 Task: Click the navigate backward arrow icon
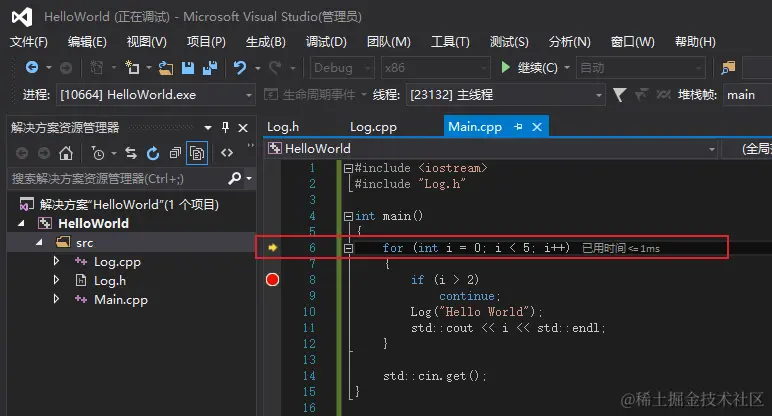(x=32, y=67)
